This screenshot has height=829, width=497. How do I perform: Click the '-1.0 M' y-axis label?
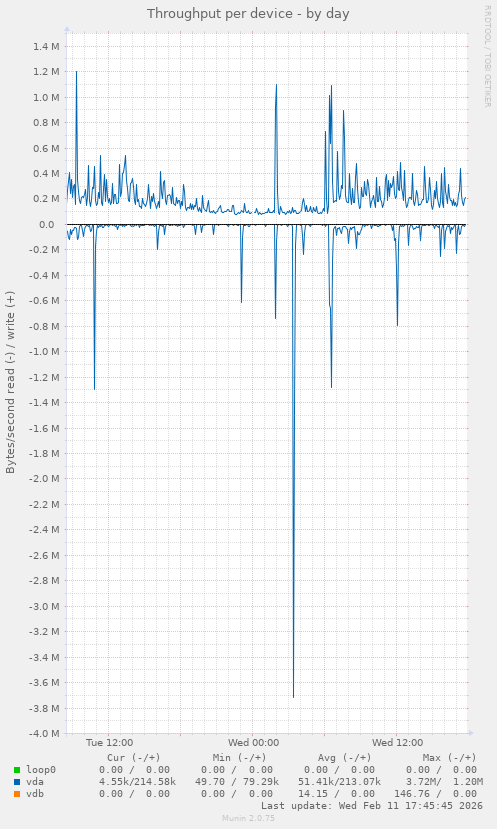(44, 352)
